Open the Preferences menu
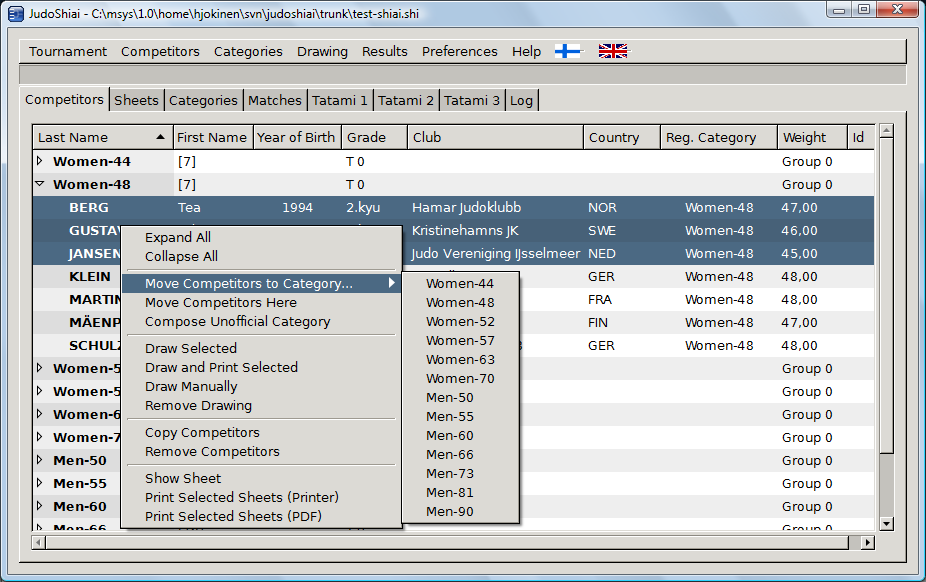This screenshot has height=582, width=926. (459, 51)
